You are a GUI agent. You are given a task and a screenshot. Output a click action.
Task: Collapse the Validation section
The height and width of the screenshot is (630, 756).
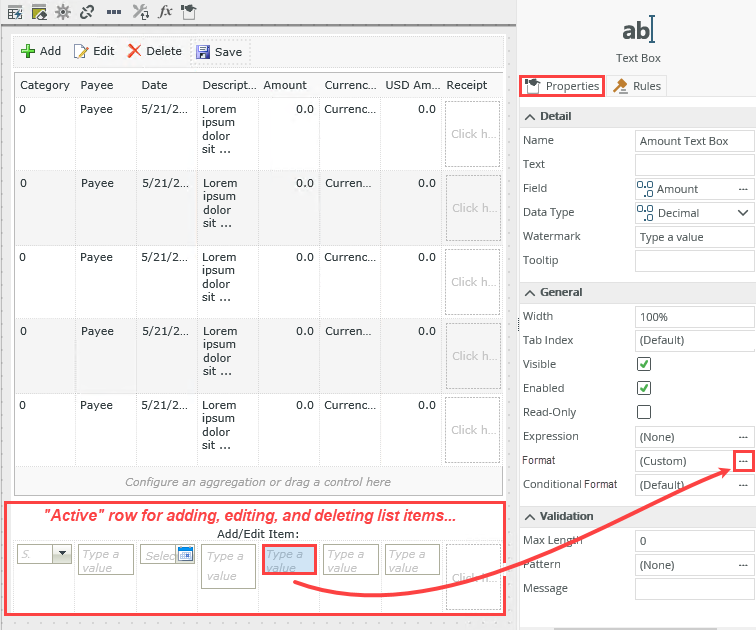pos(530,517)
